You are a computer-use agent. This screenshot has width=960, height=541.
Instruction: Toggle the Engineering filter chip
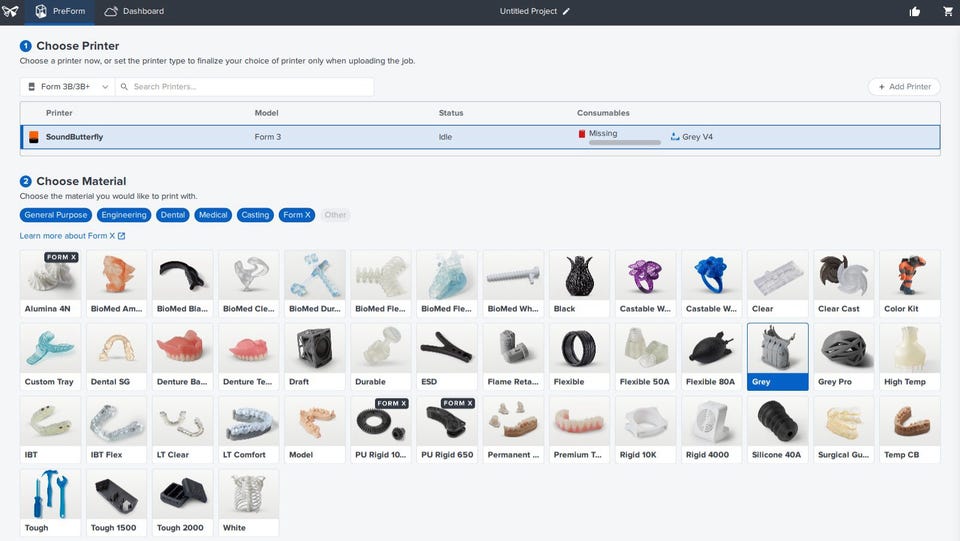(x=124, y=215)
